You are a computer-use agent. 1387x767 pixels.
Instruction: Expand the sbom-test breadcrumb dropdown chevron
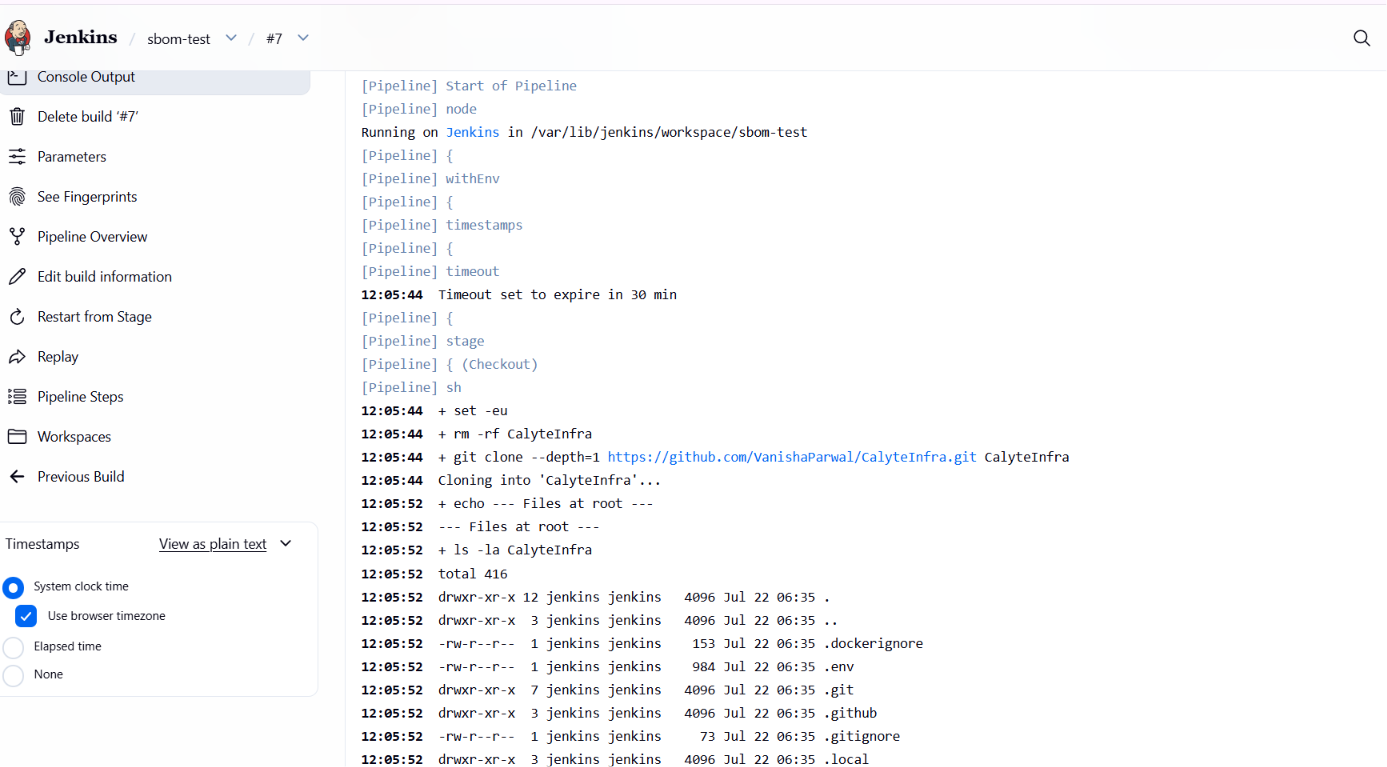[231, 38]
